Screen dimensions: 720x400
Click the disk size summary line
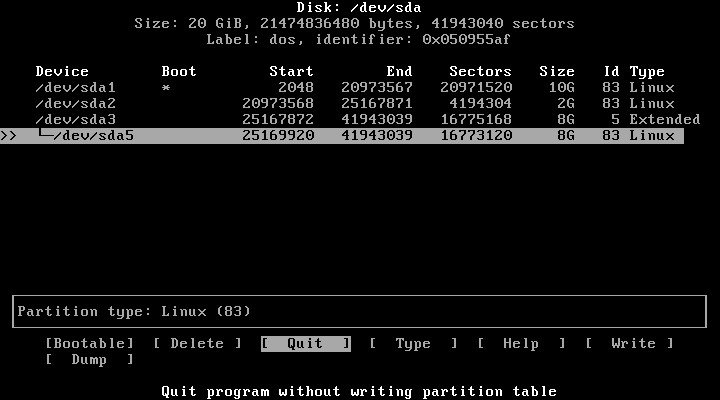coord(354,23)
